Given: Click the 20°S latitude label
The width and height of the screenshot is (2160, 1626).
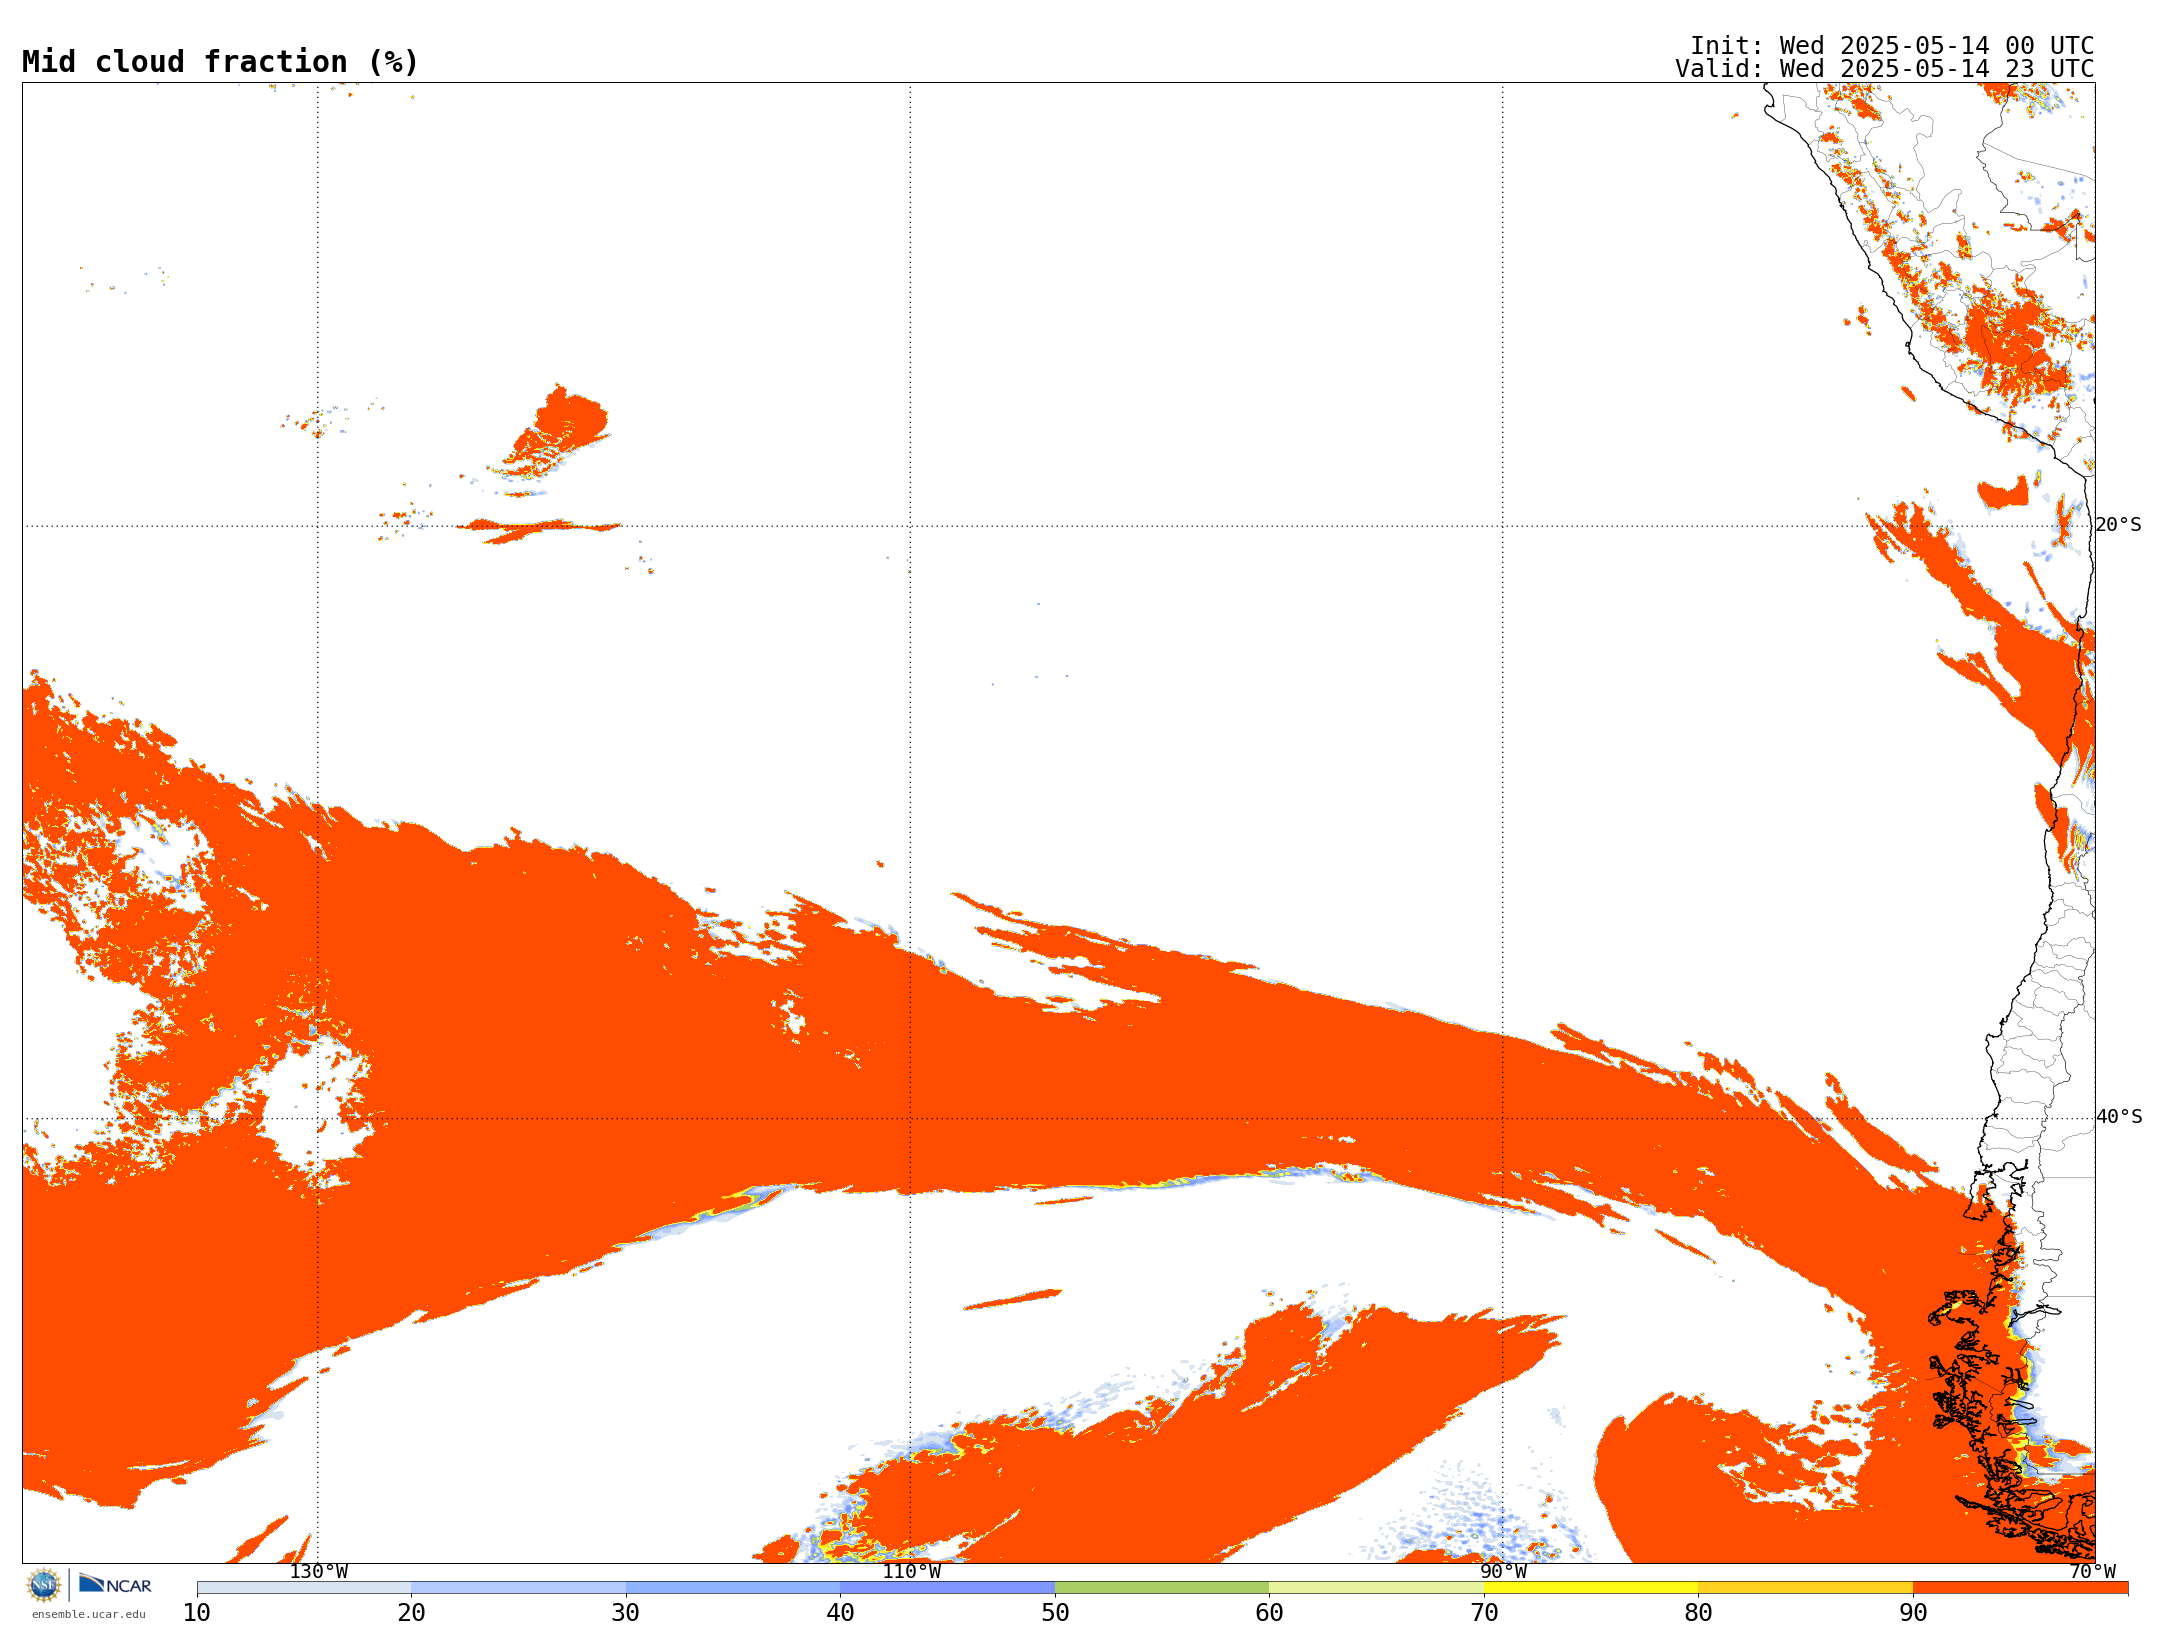Looking at the screenshot, I should [x=2119, y=525].
